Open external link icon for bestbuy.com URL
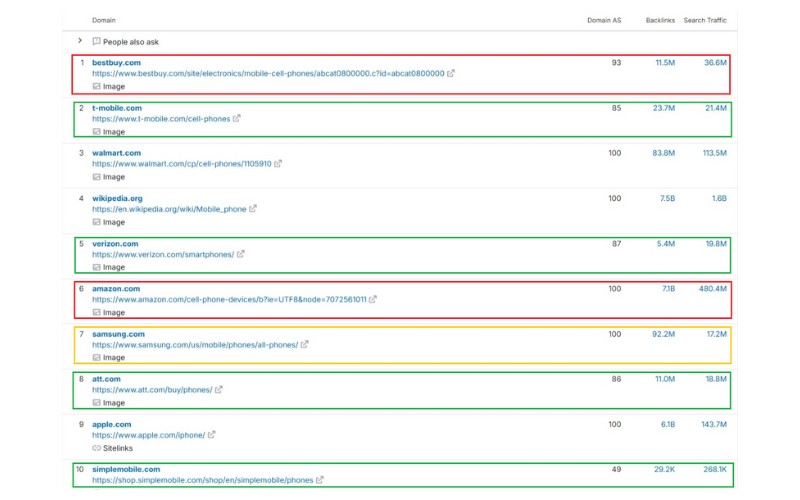The height and width of the screenshot is (500, 800). (x=451, y=73)
